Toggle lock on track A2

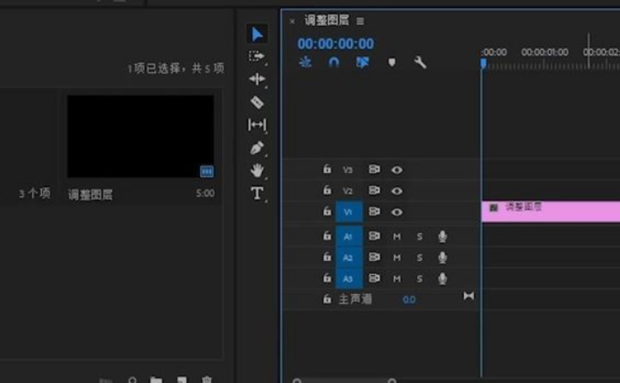point(327,257)
